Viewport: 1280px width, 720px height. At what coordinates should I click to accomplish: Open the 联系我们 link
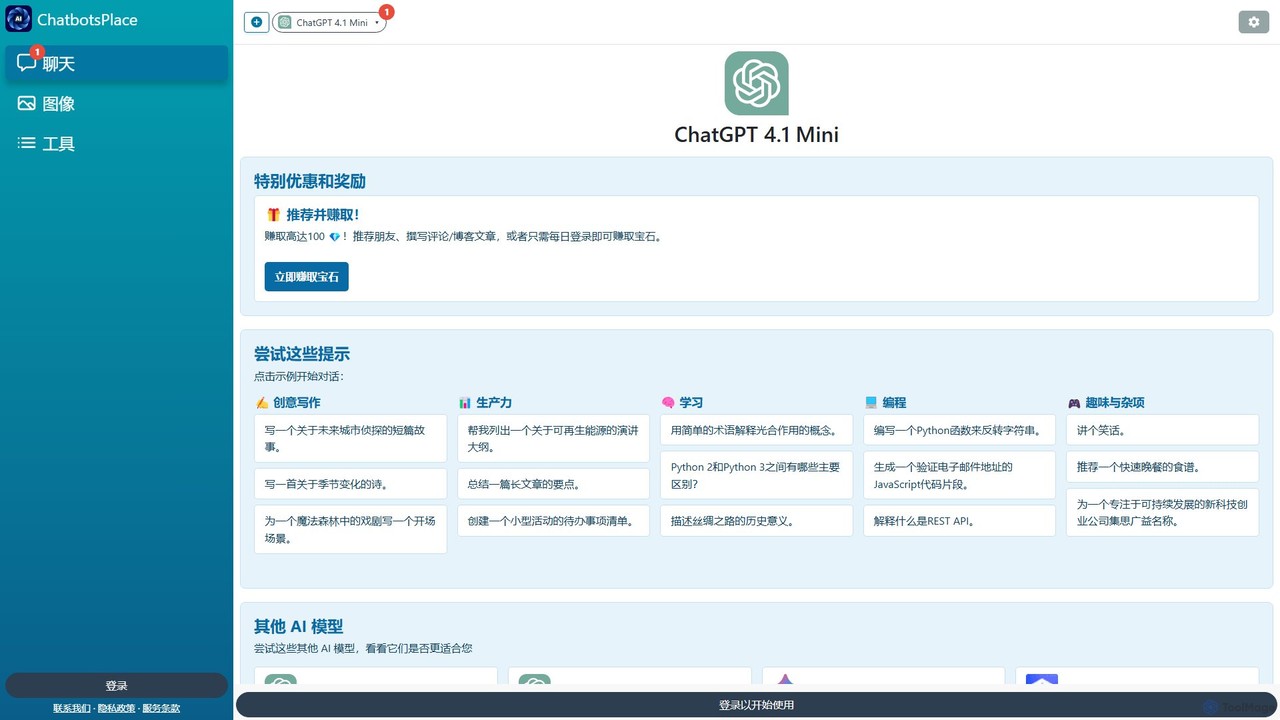click(72, 708)
